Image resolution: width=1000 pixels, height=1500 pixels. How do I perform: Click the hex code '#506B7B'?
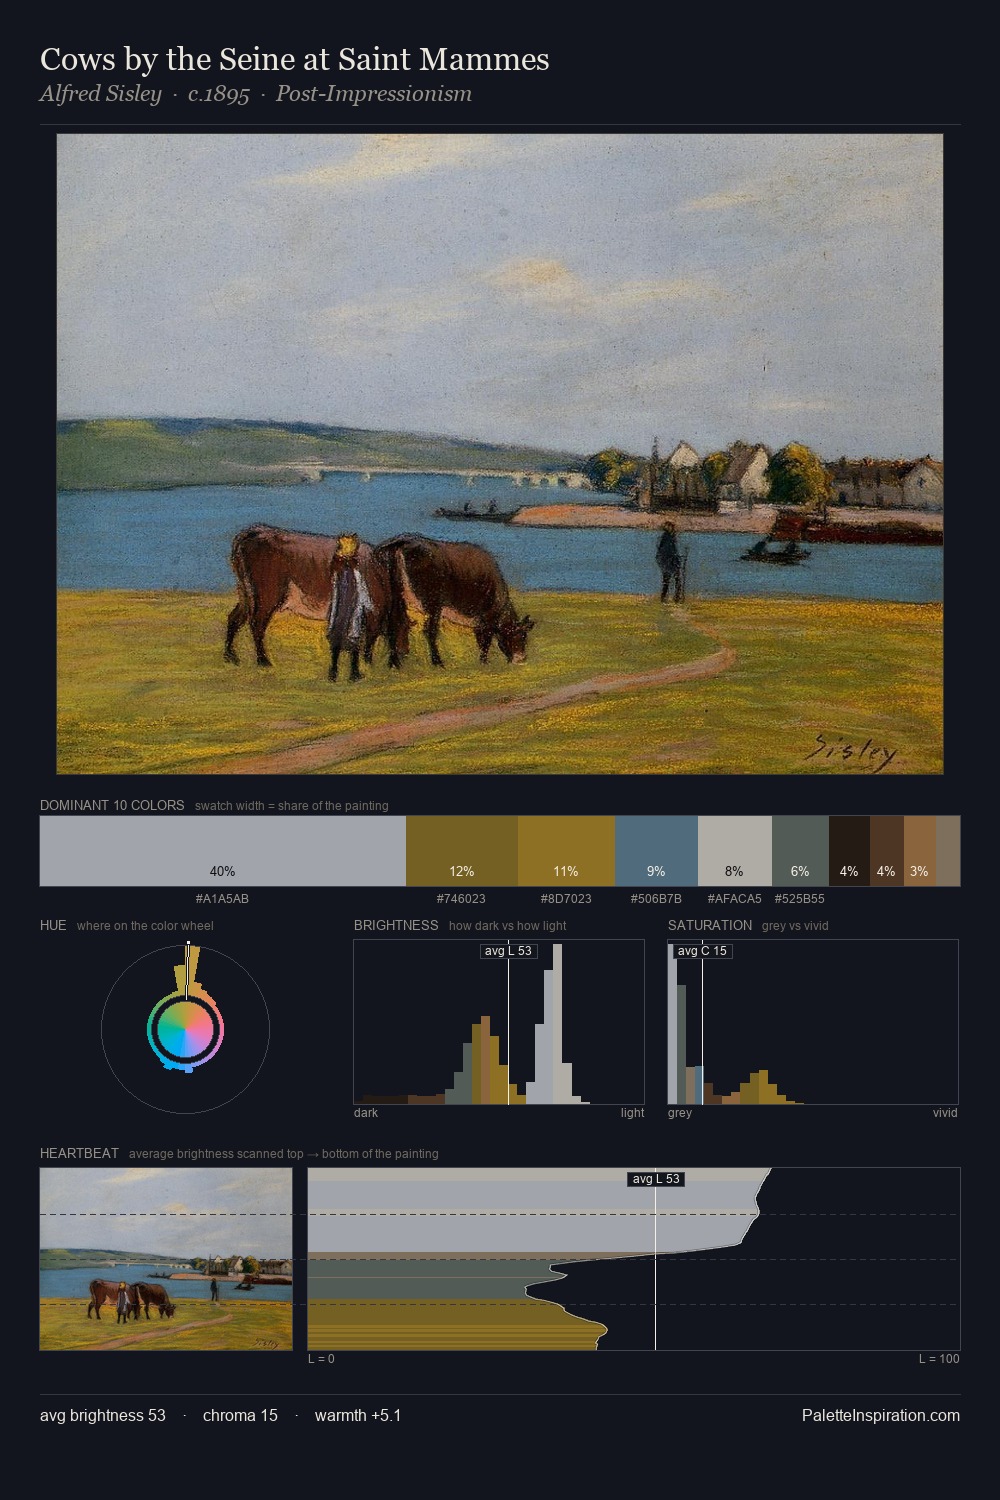point(656,899)
